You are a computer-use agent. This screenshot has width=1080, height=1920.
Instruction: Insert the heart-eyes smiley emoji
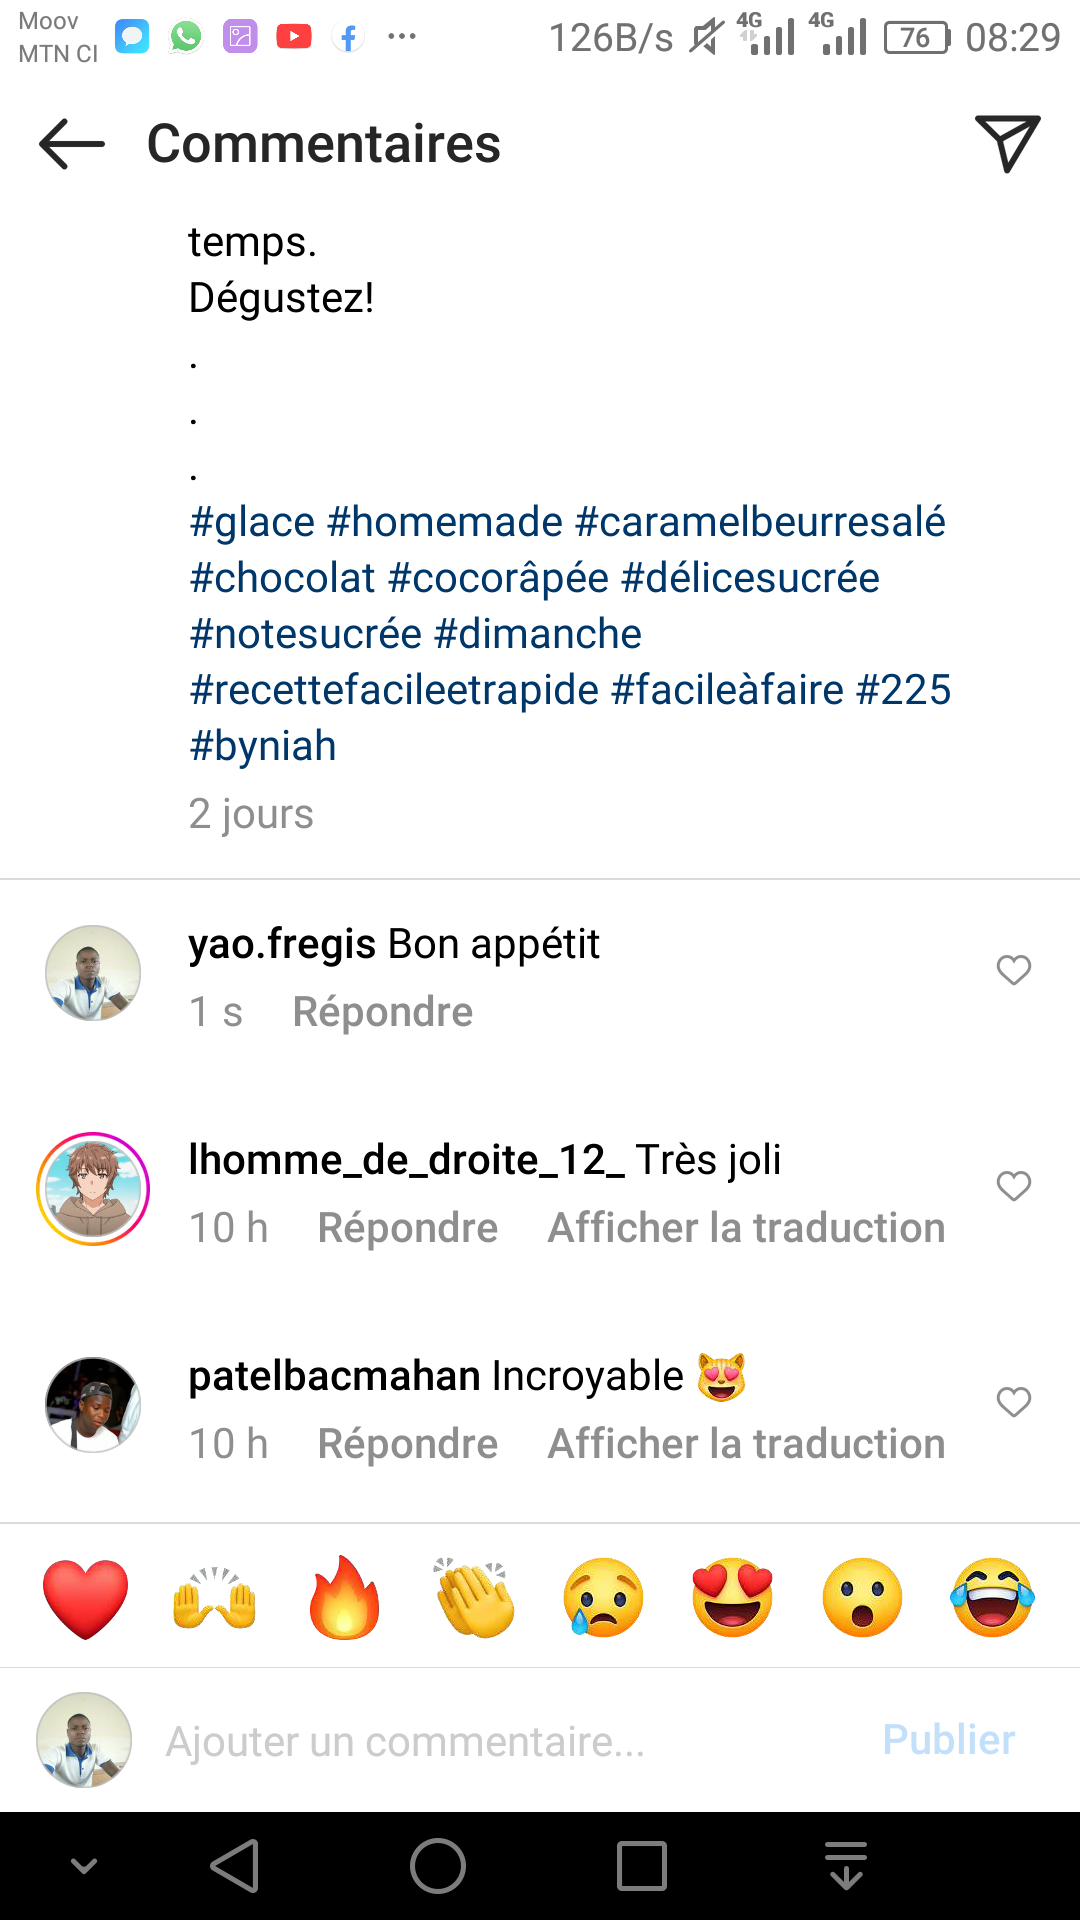pyautogui.click(x=733, y=1597)
